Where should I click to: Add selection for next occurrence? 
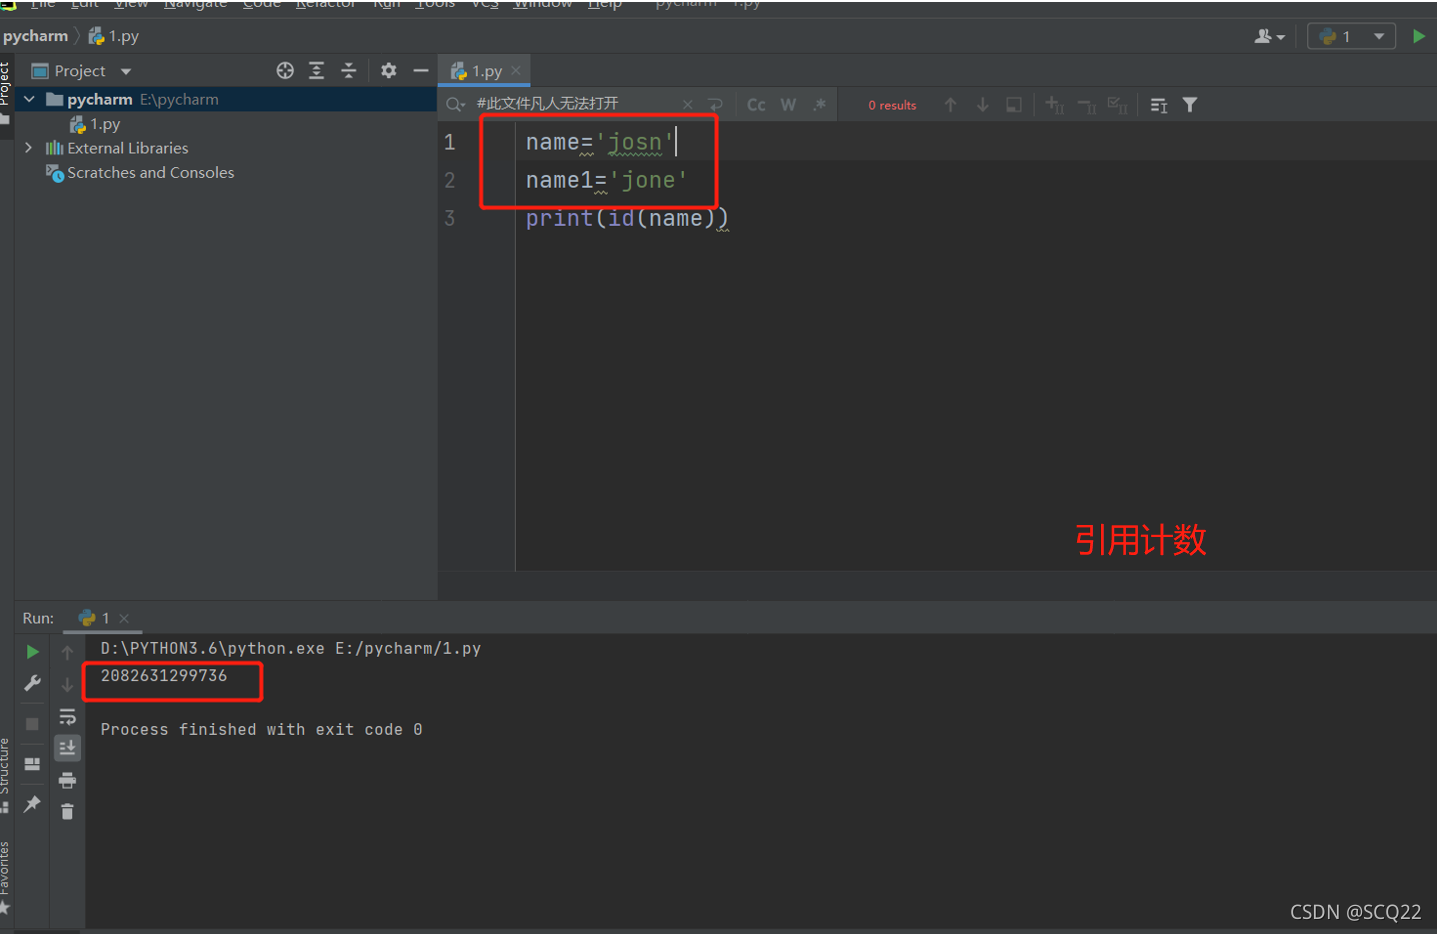1054,105
